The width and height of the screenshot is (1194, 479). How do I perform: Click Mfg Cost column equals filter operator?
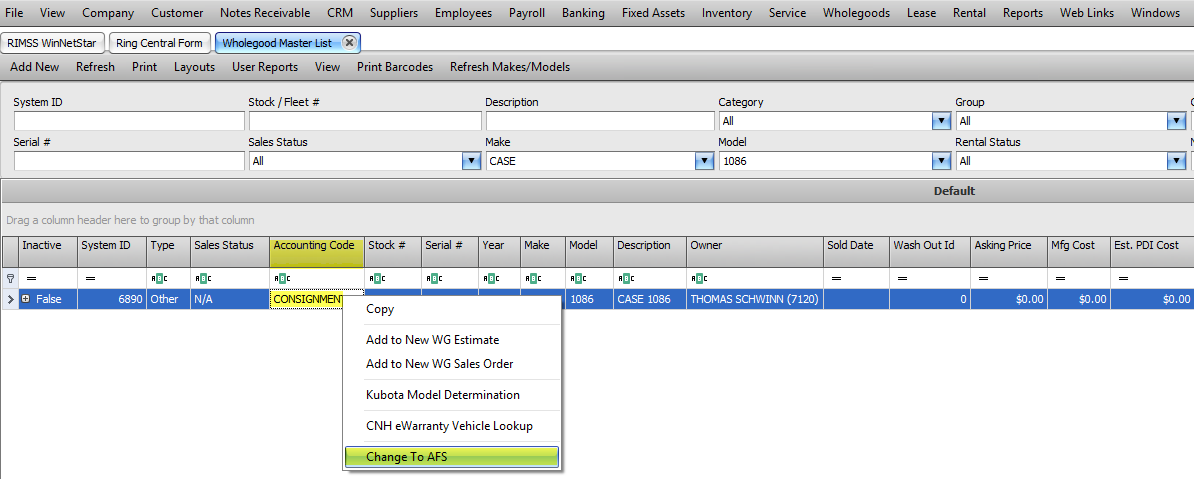pyautogui.click(x=1060, y=279)
